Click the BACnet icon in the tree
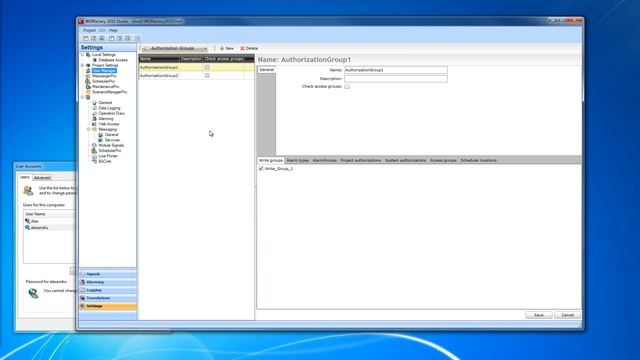 point(95,161)
